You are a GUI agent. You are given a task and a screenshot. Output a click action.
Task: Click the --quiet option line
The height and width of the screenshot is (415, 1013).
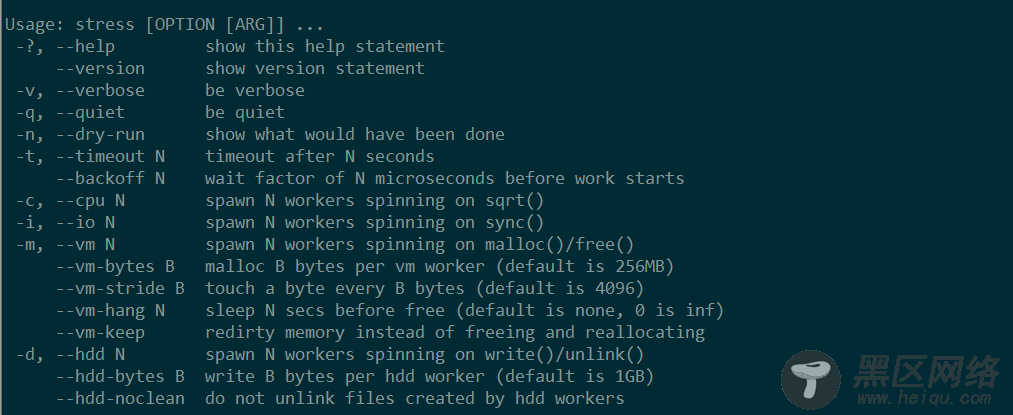(x=151, y=112)
